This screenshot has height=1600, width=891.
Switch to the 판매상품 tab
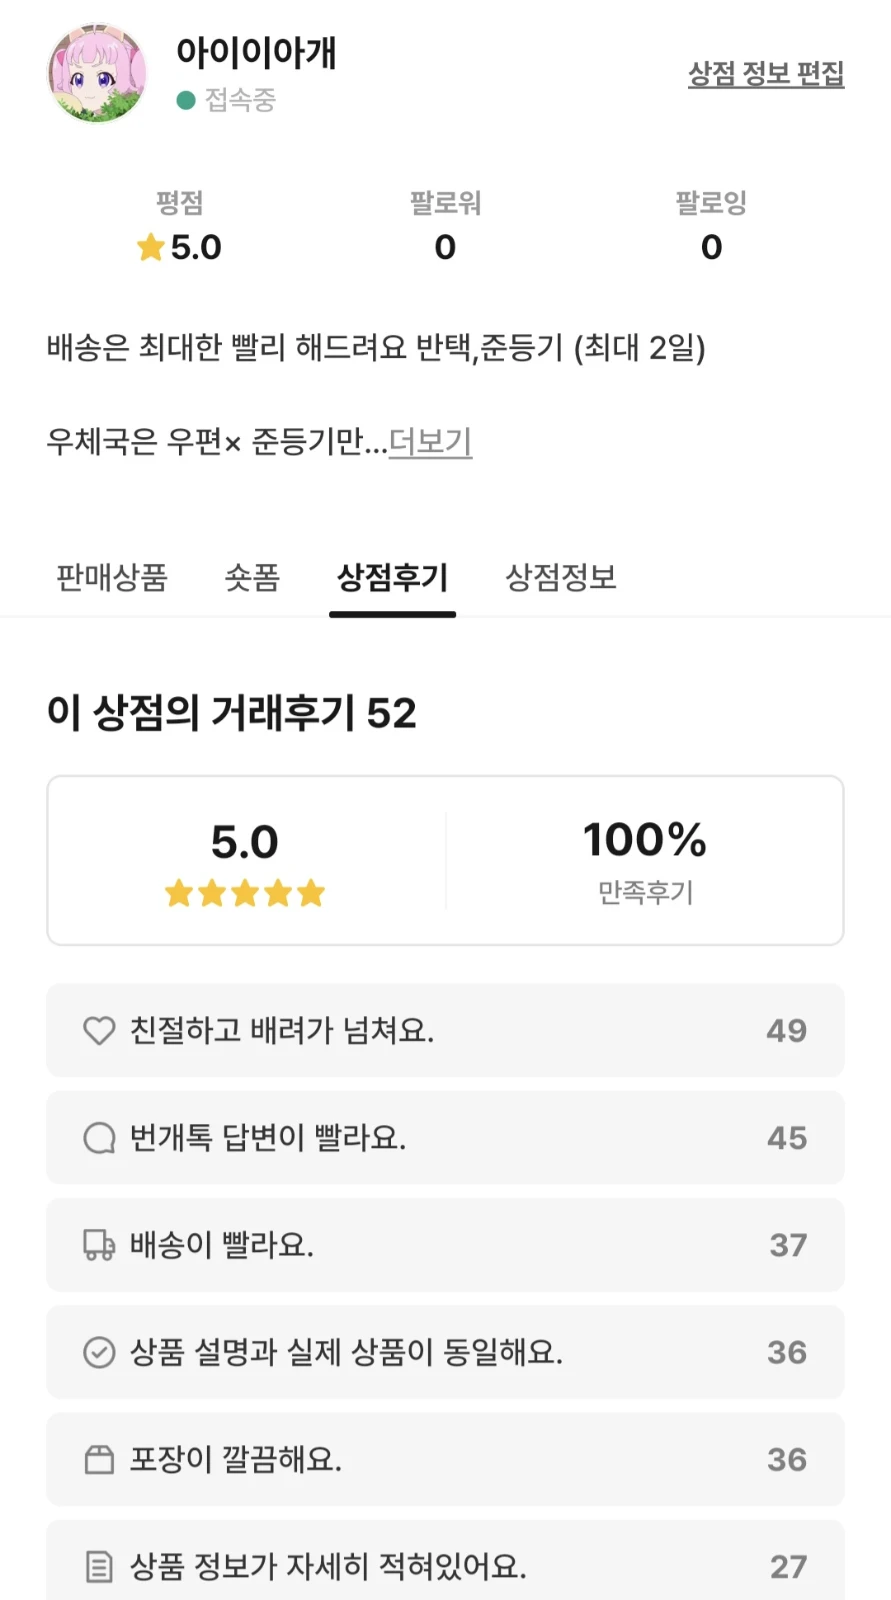112,577
